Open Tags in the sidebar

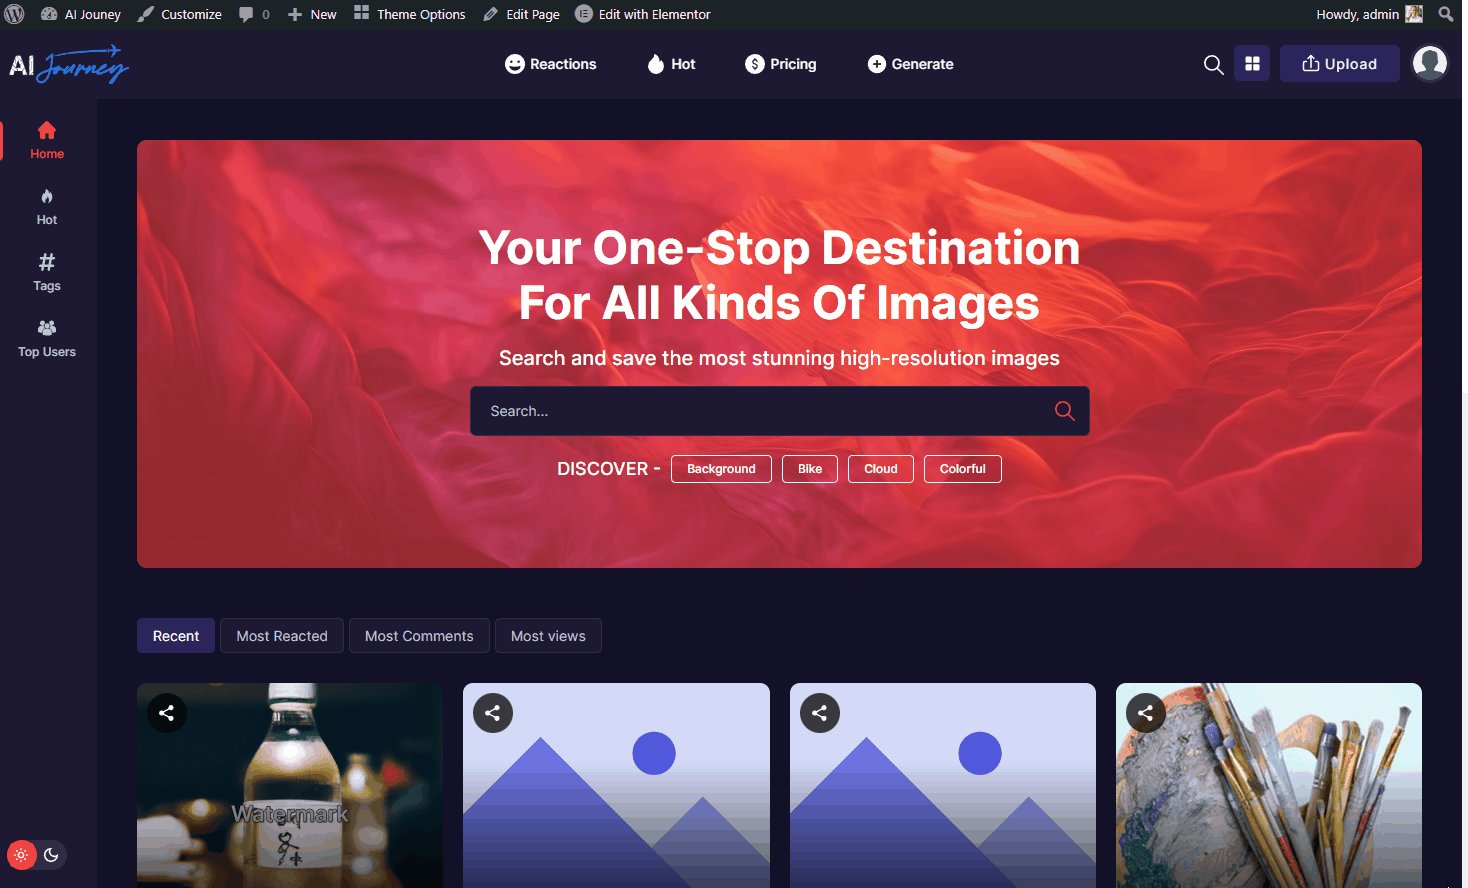pos(47,273)
